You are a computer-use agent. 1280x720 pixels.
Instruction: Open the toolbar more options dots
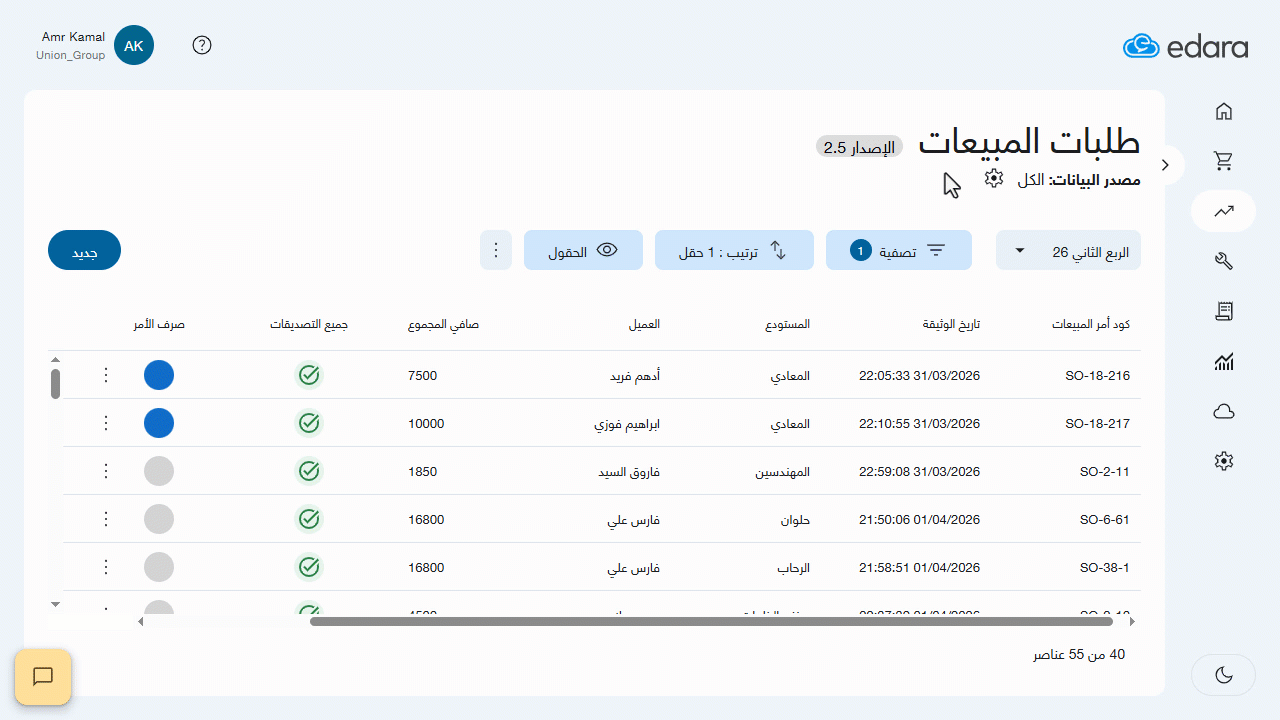pos(496,250)
